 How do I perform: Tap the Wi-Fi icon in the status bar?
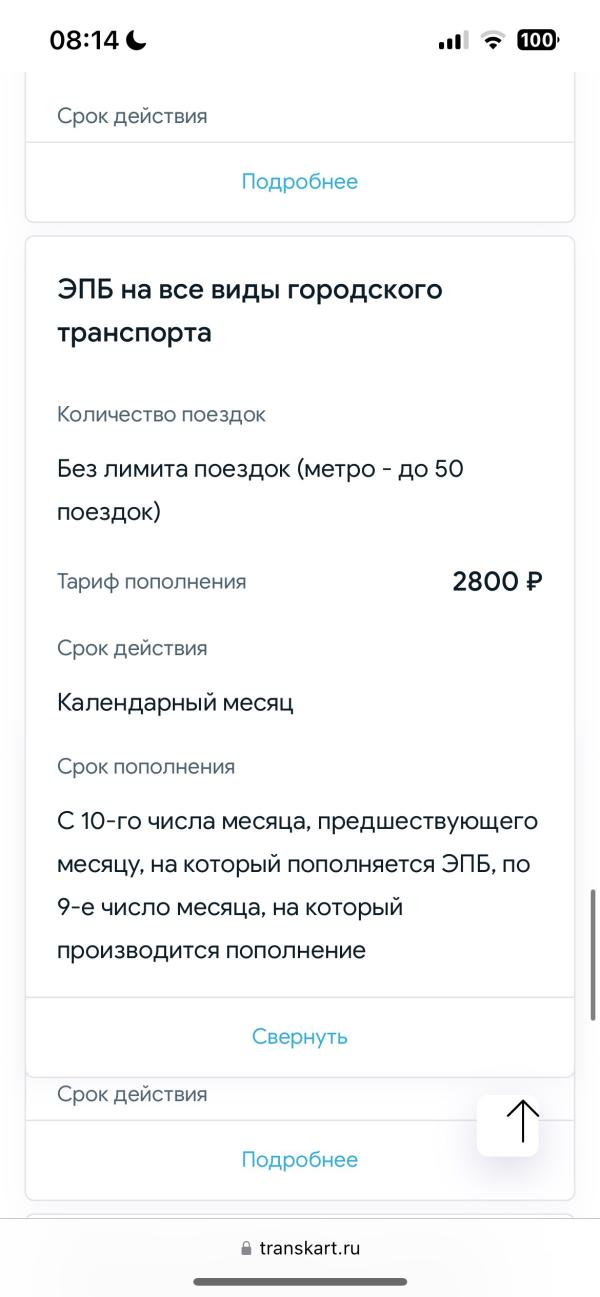(x=493, y=40)
